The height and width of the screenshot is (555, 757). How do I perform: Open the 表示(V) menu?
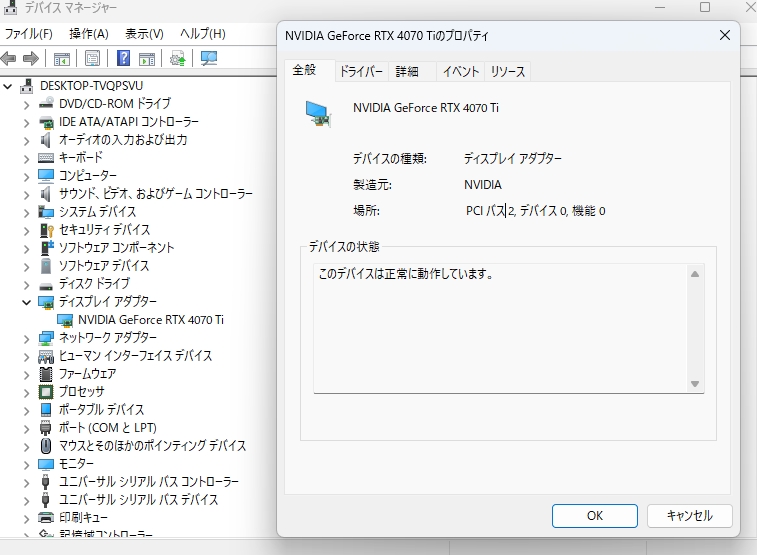pyautogui.click(x=144, y=34)
